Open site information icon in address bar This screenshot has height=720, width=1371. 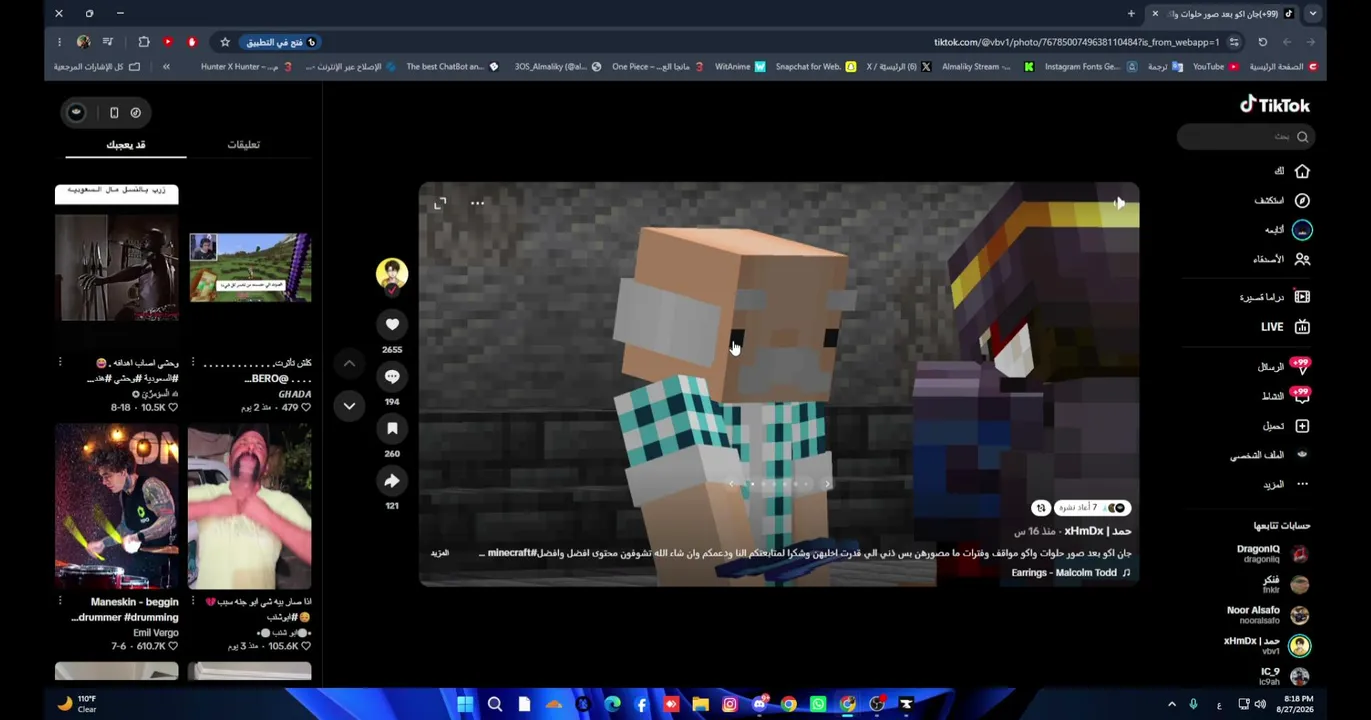point(1234,42)
